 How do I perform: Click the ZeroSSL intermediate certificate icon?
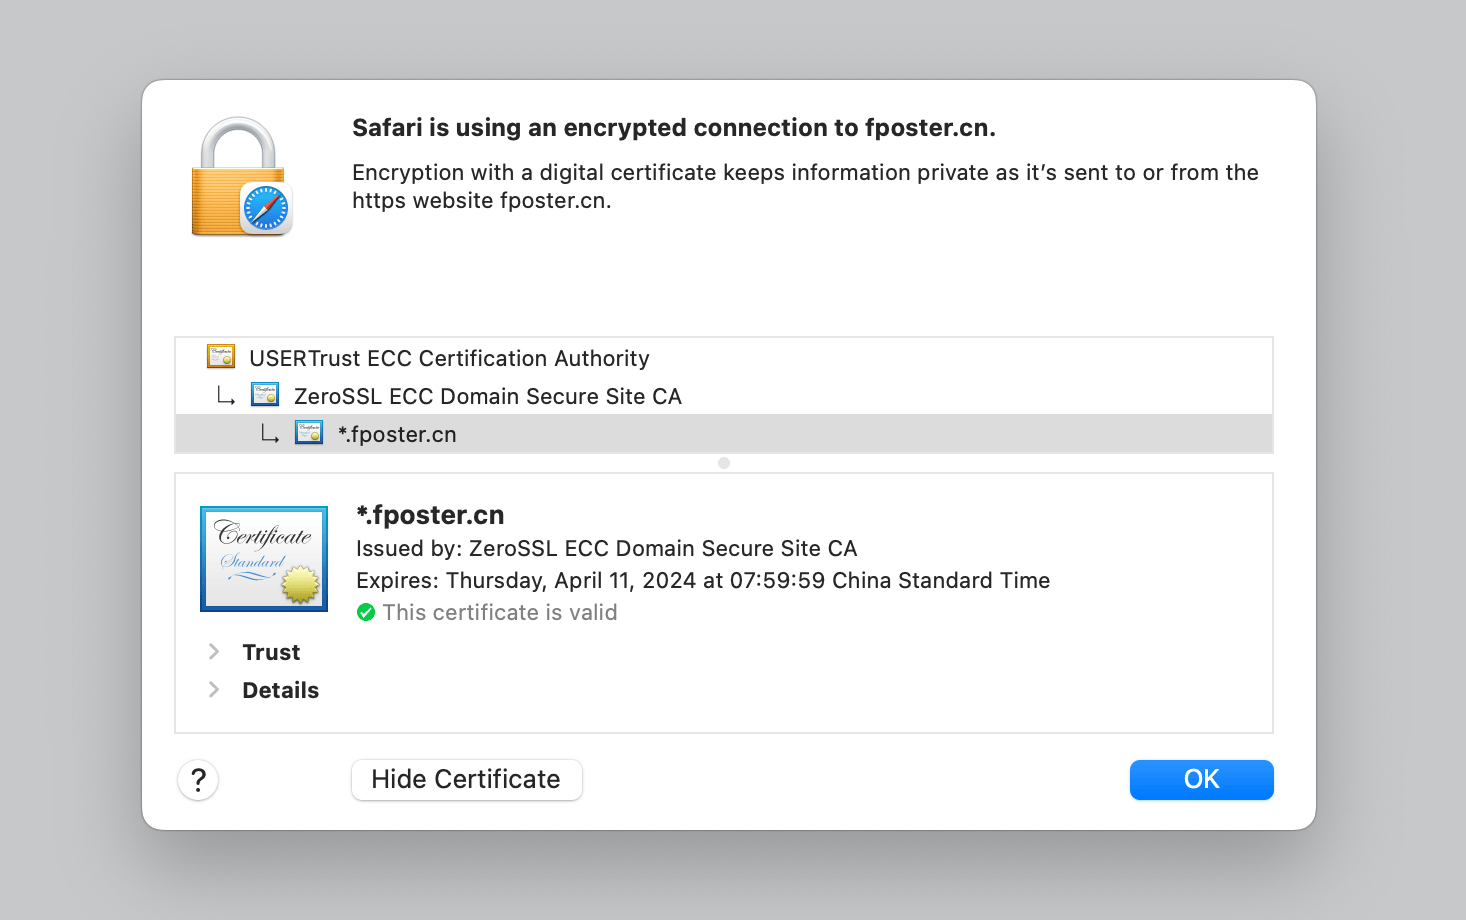point(265,395)
